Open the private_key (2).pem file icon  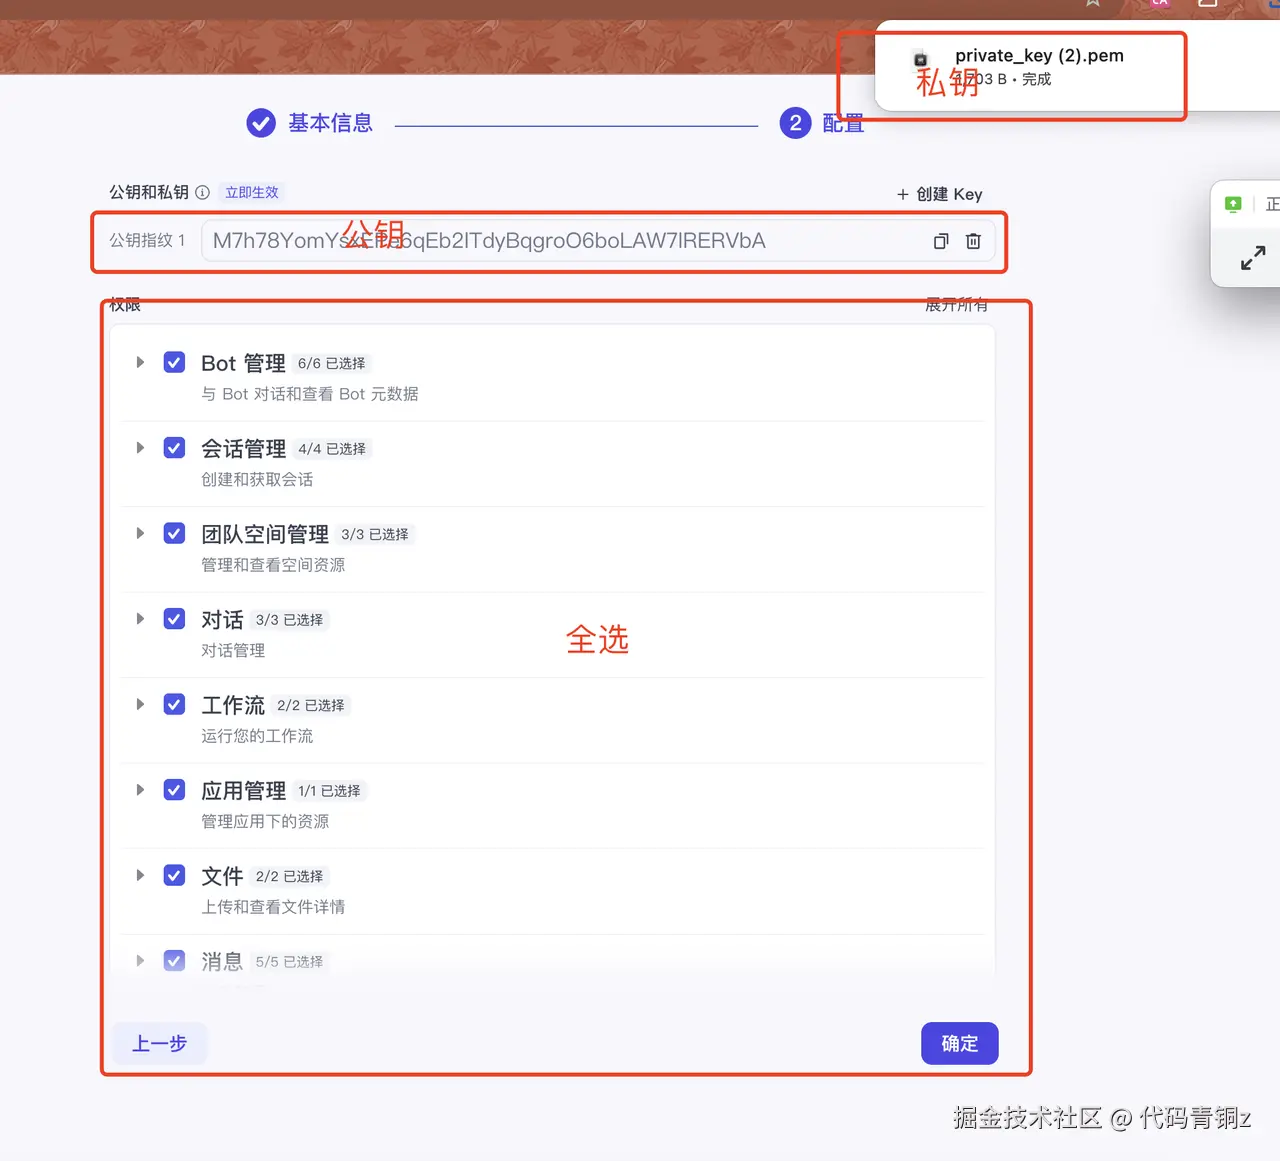click(x=921, y=60)
